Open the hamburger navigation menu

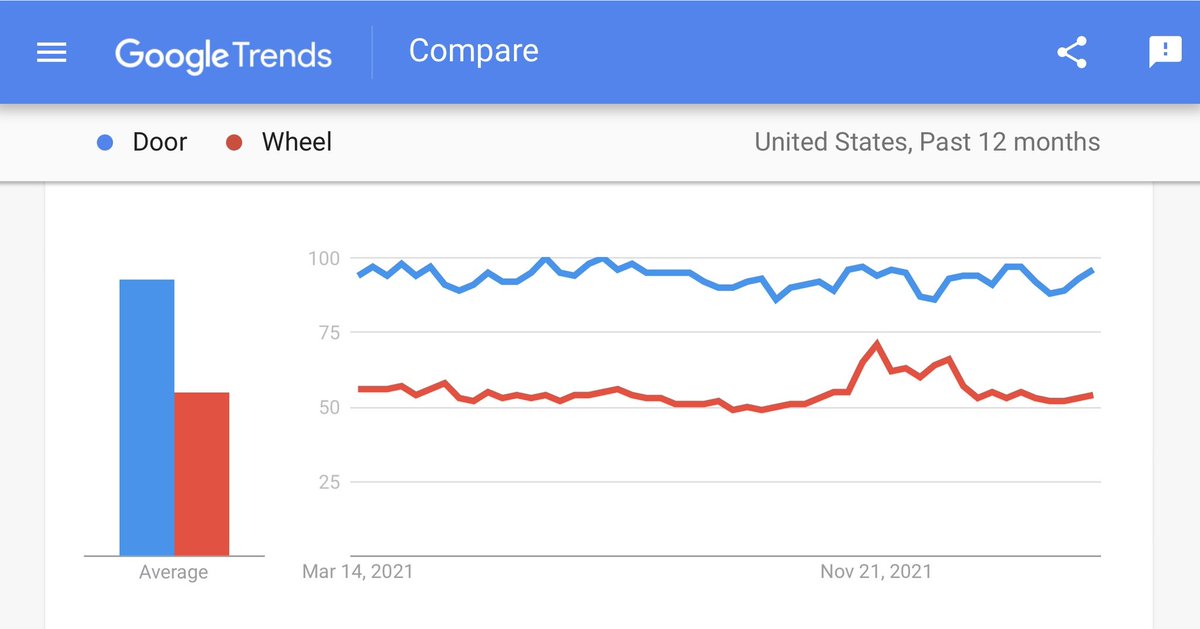(x=51, y=52)
